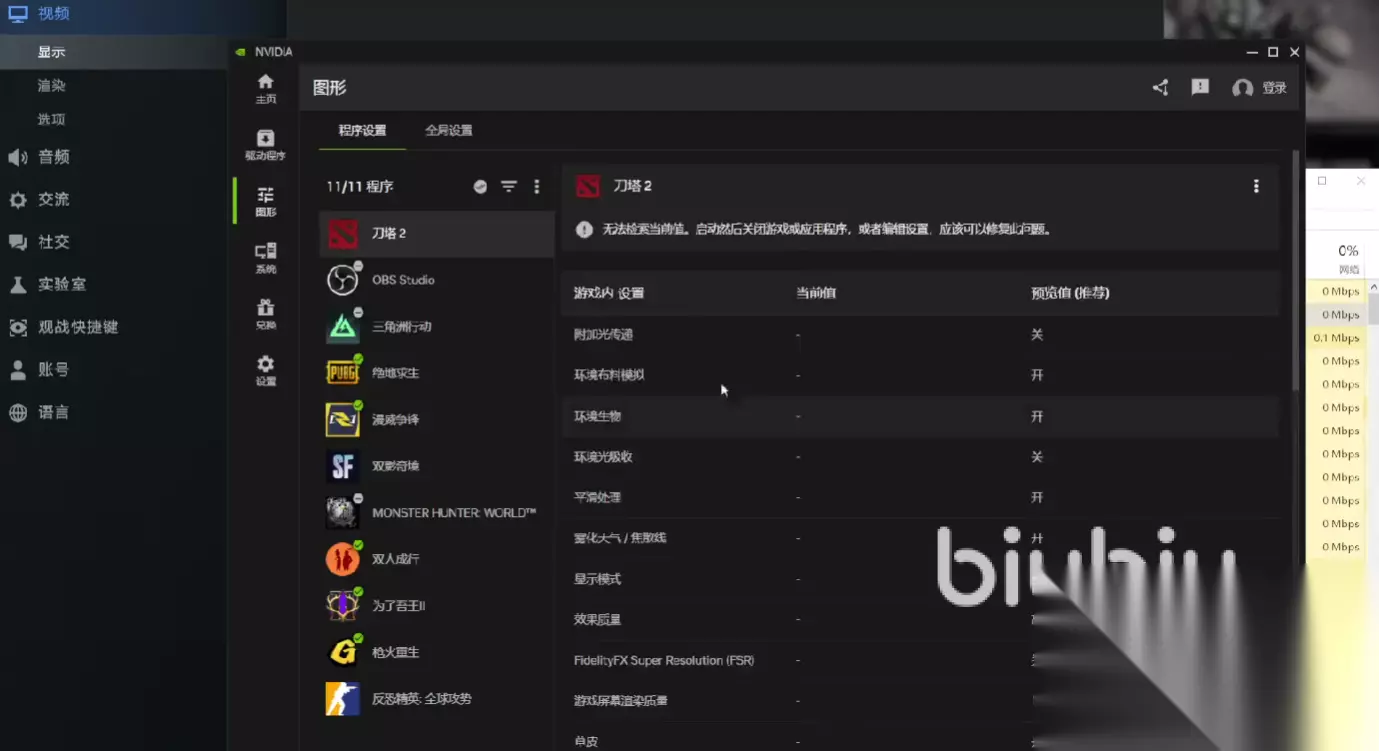1379x751 pixels.
Task: Open the 系统 system section
Action: [x=265, y=258]
